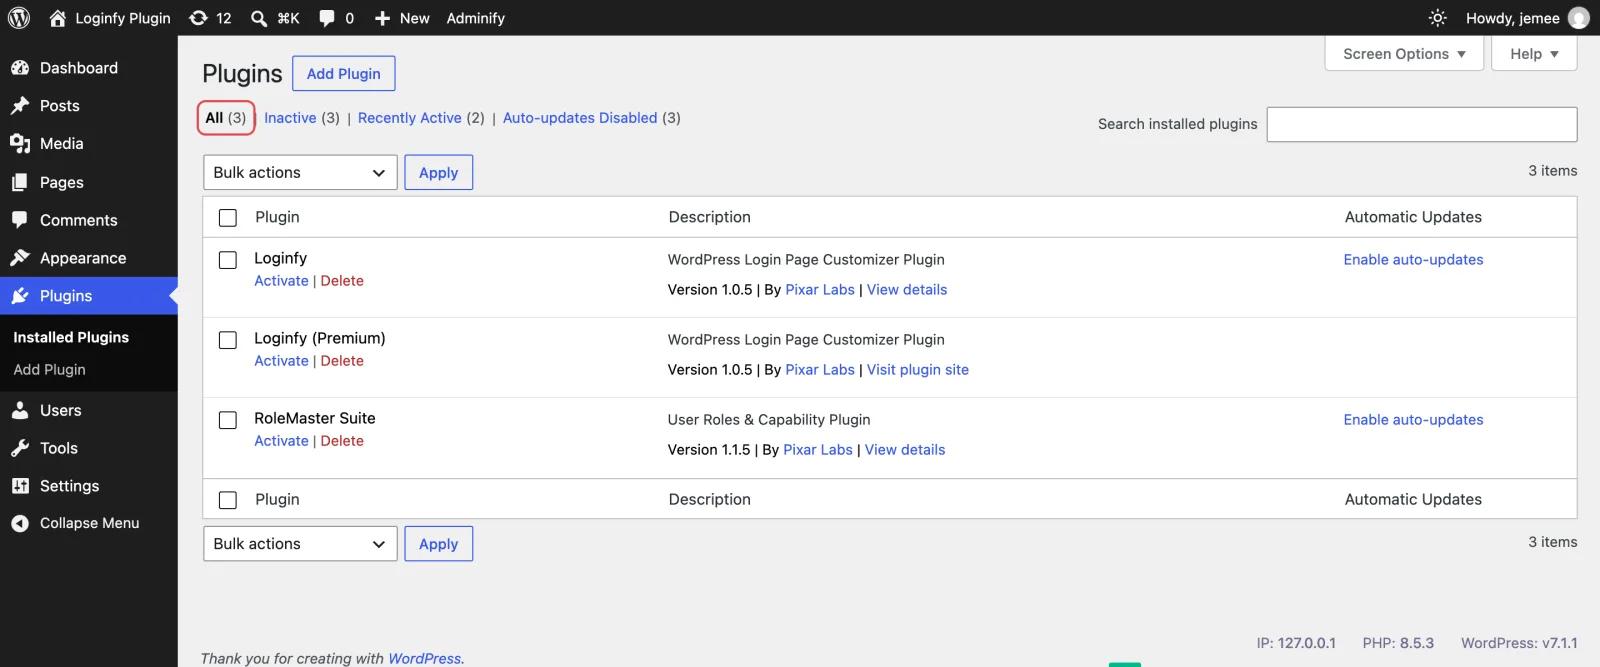Click the plus New icon in admin bar
1600x667 pixels.
[x=382, y=18]
